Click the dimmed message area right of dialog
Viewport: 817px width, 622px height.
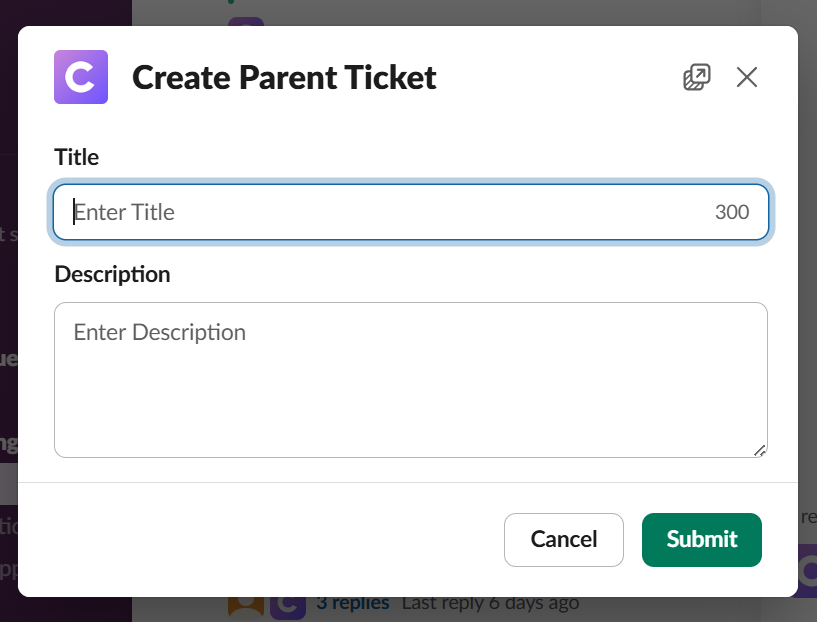(x=807, y=300)
